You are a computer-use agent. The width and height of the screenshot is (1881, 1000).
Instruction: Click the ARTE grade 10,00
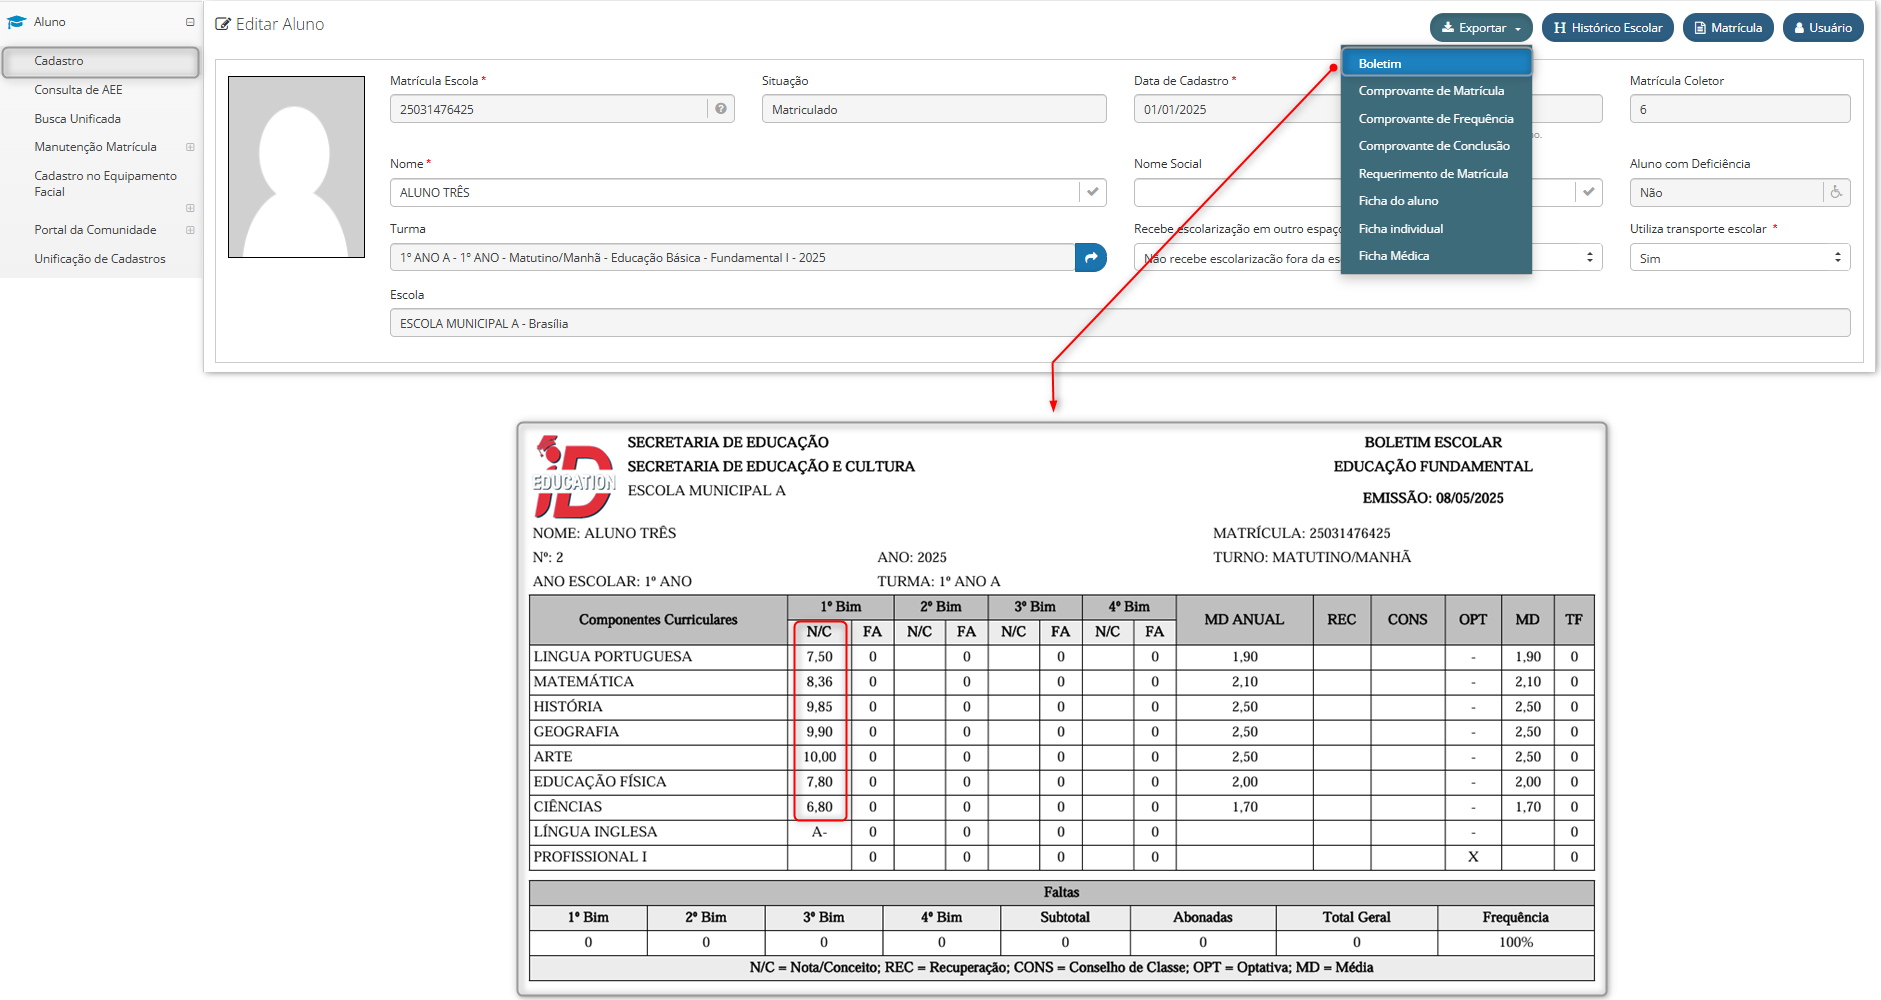pos(820,757)
